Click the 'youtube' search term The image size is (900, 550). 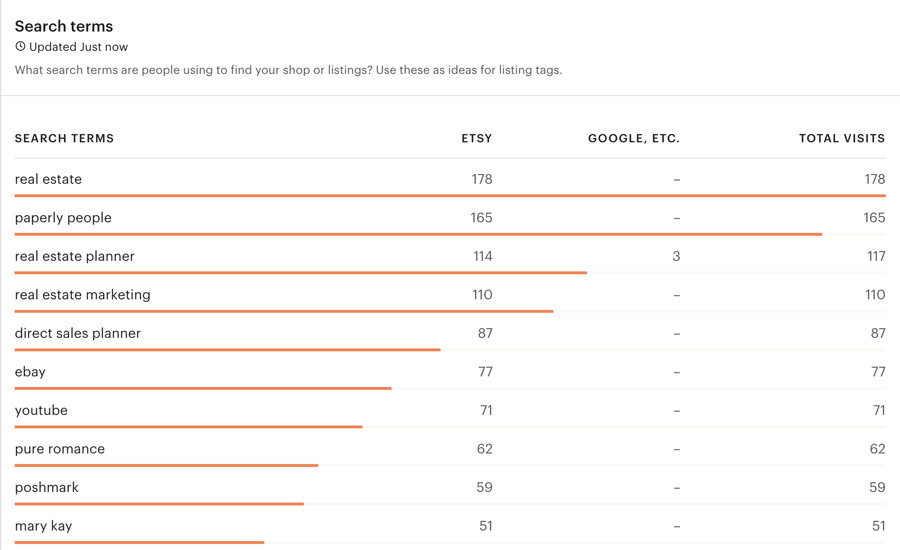(x=41, y=410)
